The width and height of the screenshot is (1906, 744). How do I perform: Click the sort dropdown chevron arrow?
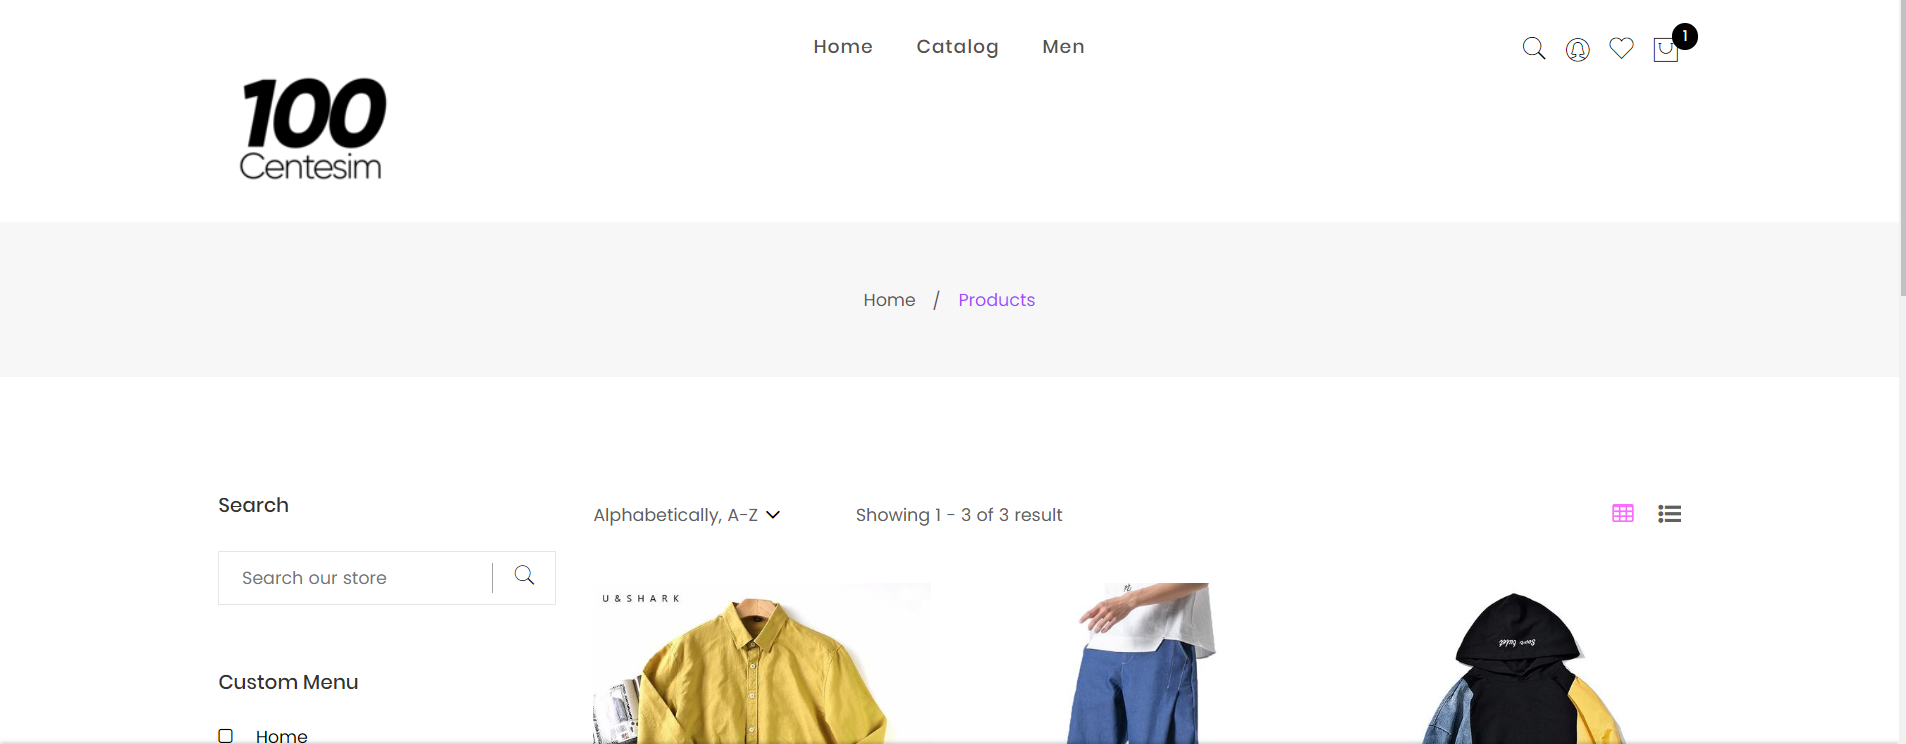click(x=773, y=515)
